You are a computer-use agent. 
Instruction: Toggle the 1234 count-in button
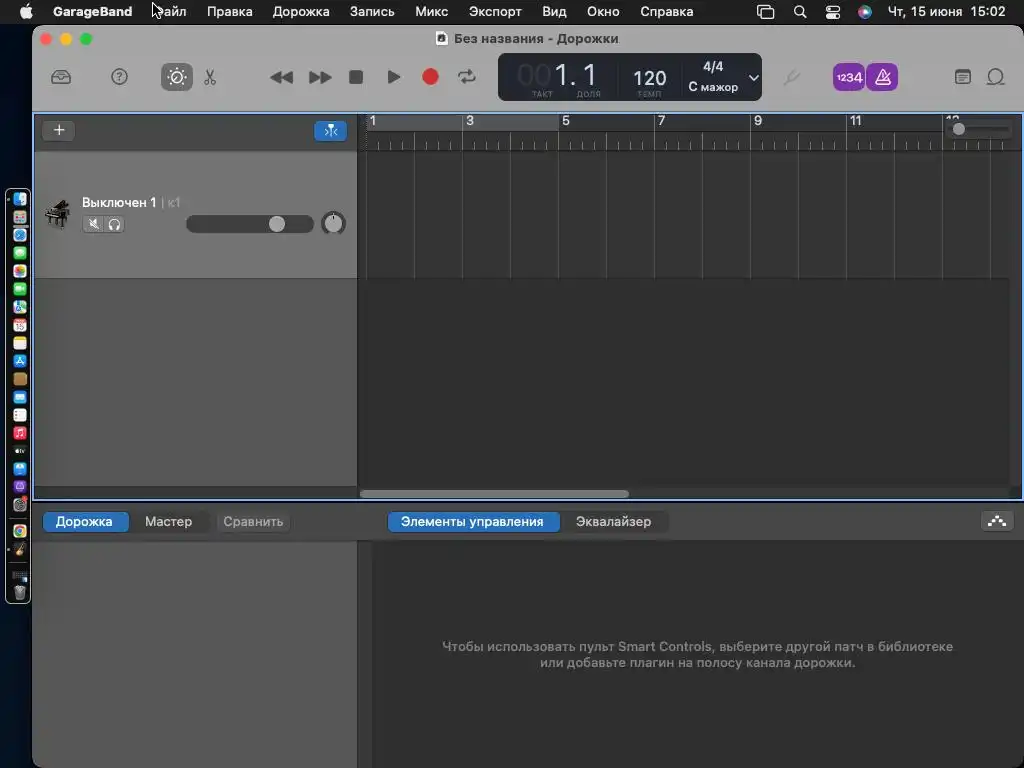pos(848,77)
